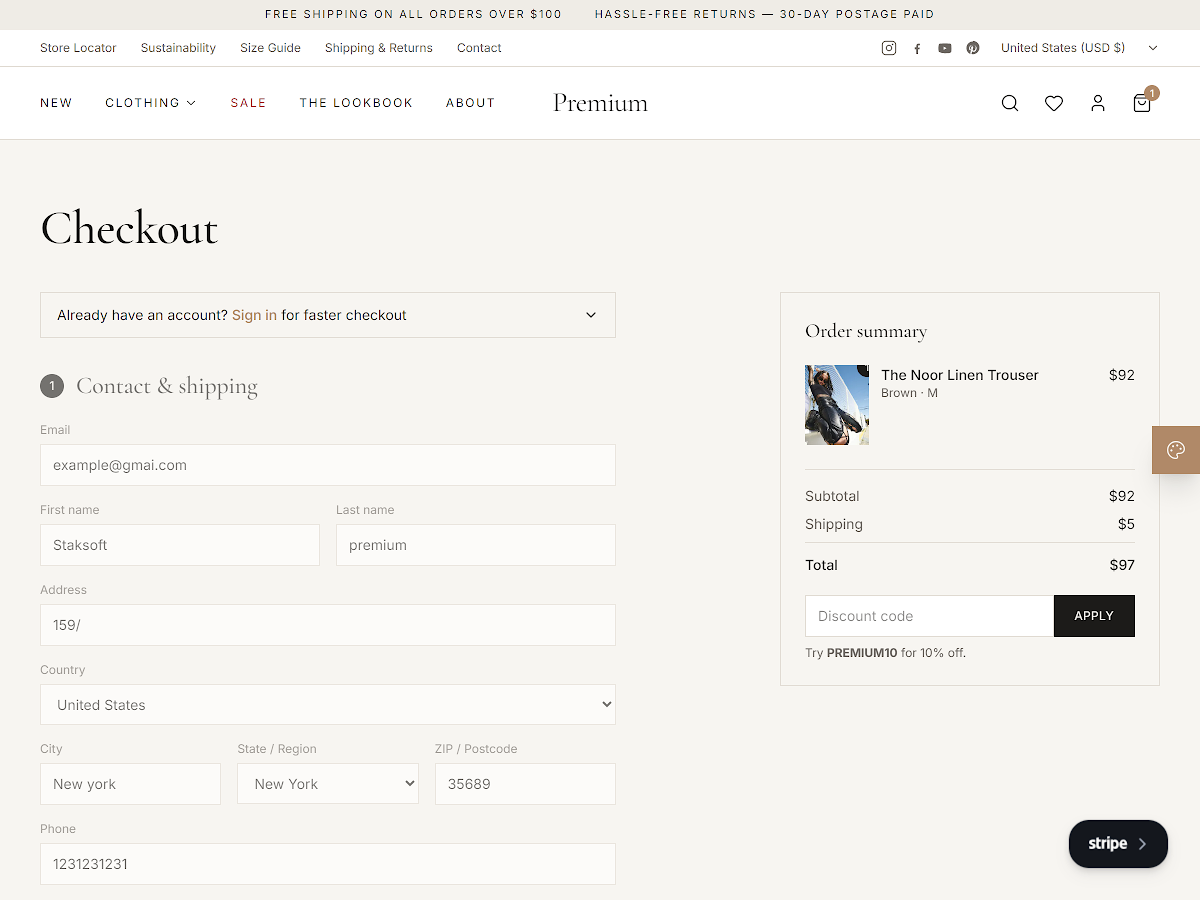Focus the Discount code field

pyautogui.click(x=929, y=616)
